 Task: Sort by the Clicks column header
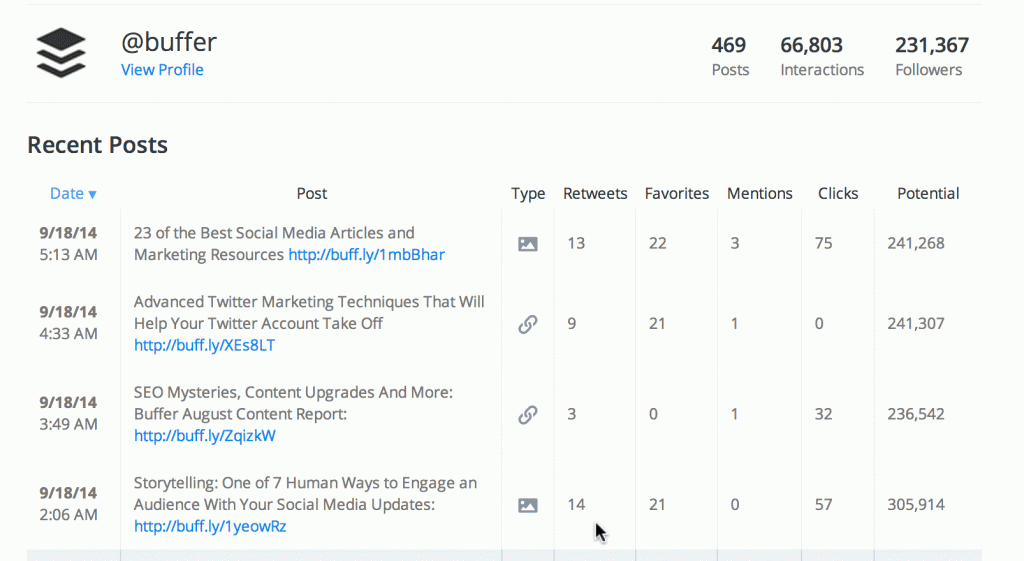point(838,194)
